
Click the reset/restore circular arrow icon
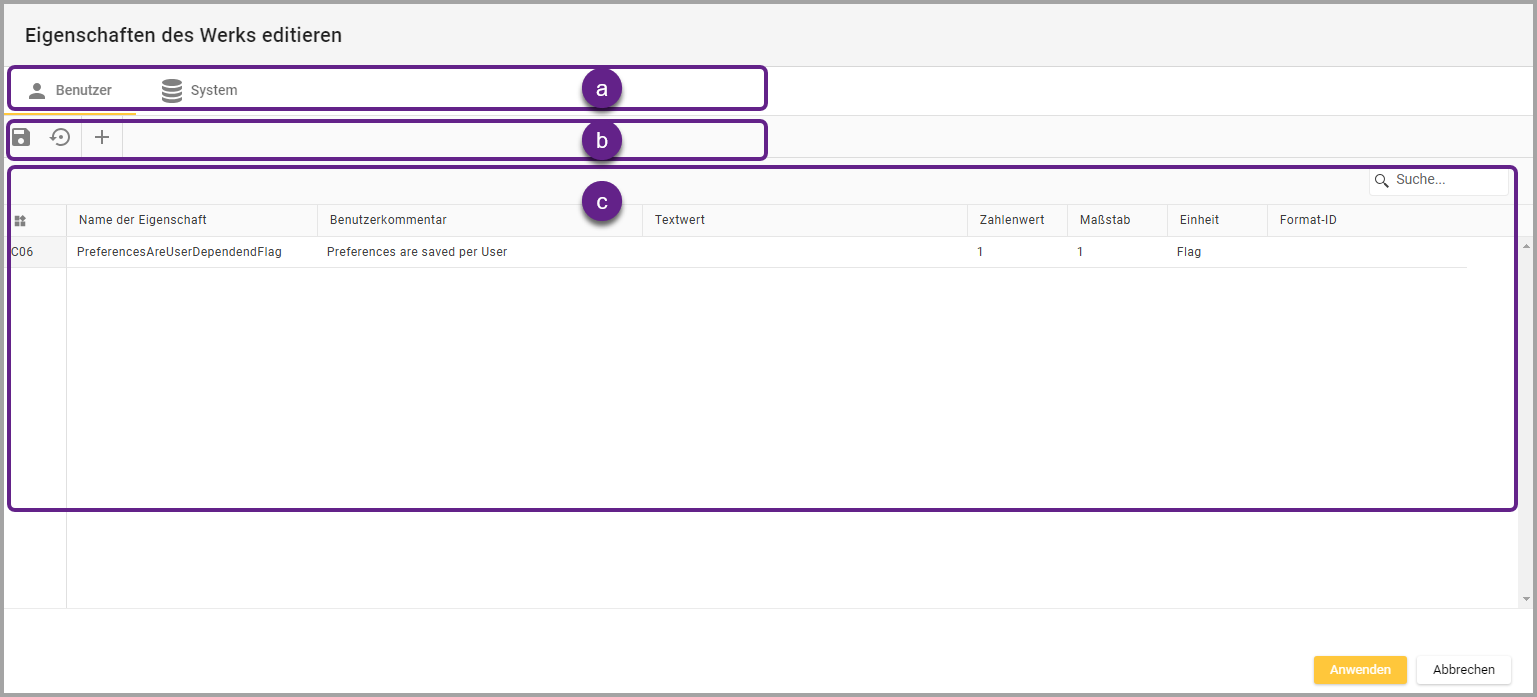click(61, 137)
